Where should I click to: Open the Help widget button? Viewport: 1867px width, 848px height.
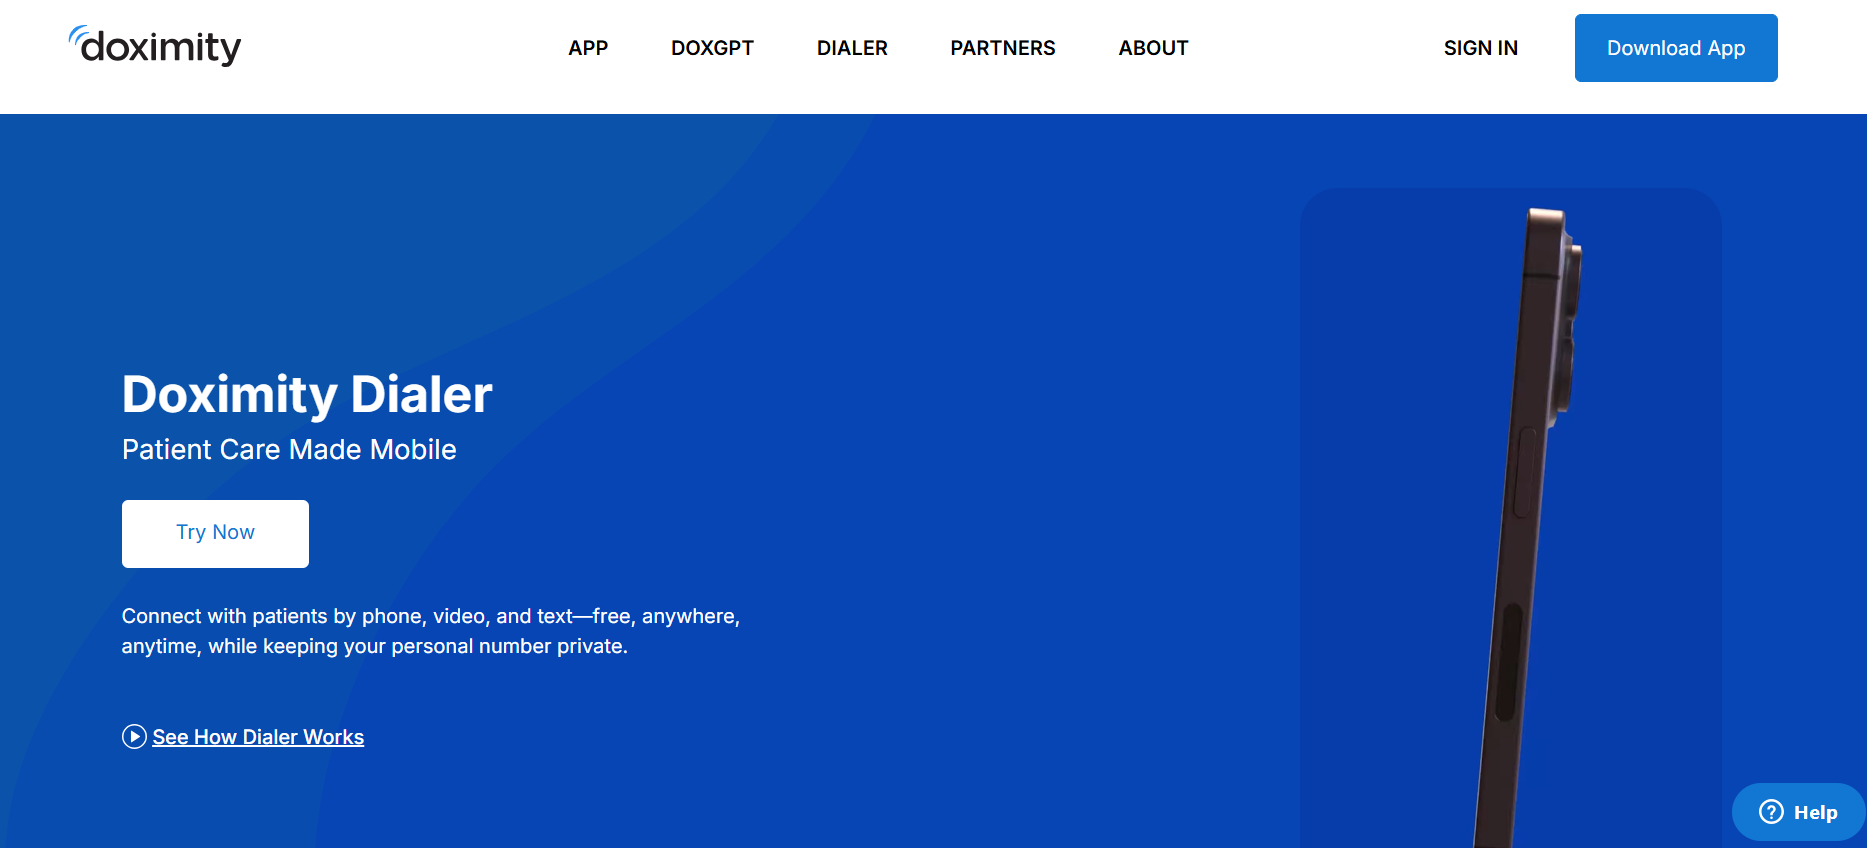click(1798, 812)
